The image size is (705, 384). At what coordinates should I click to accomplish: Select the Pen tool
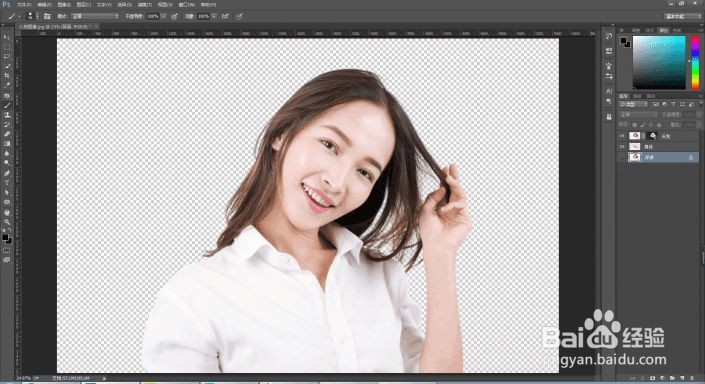tap(7, 173)
